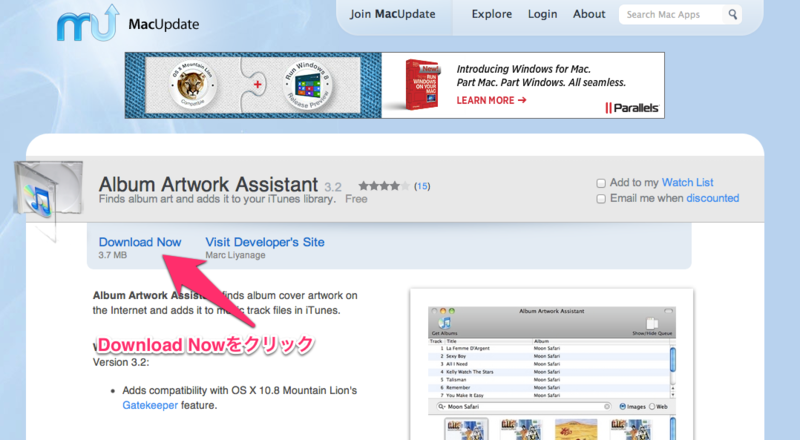This screenshot has width=800, height=440.
Task: Open Join MacUpdate menu item
Action: point(392,14)
